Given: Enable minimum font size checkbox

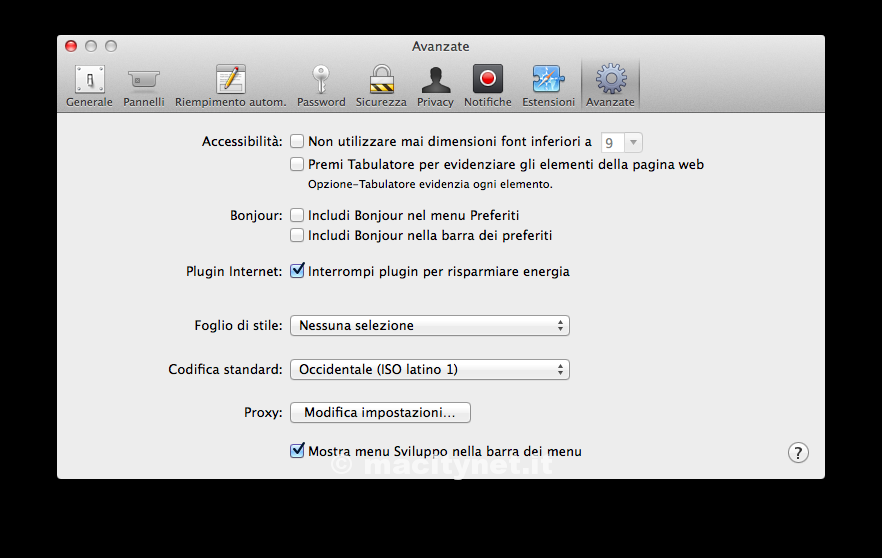Looking at the screenshot, I should (297, 141).
